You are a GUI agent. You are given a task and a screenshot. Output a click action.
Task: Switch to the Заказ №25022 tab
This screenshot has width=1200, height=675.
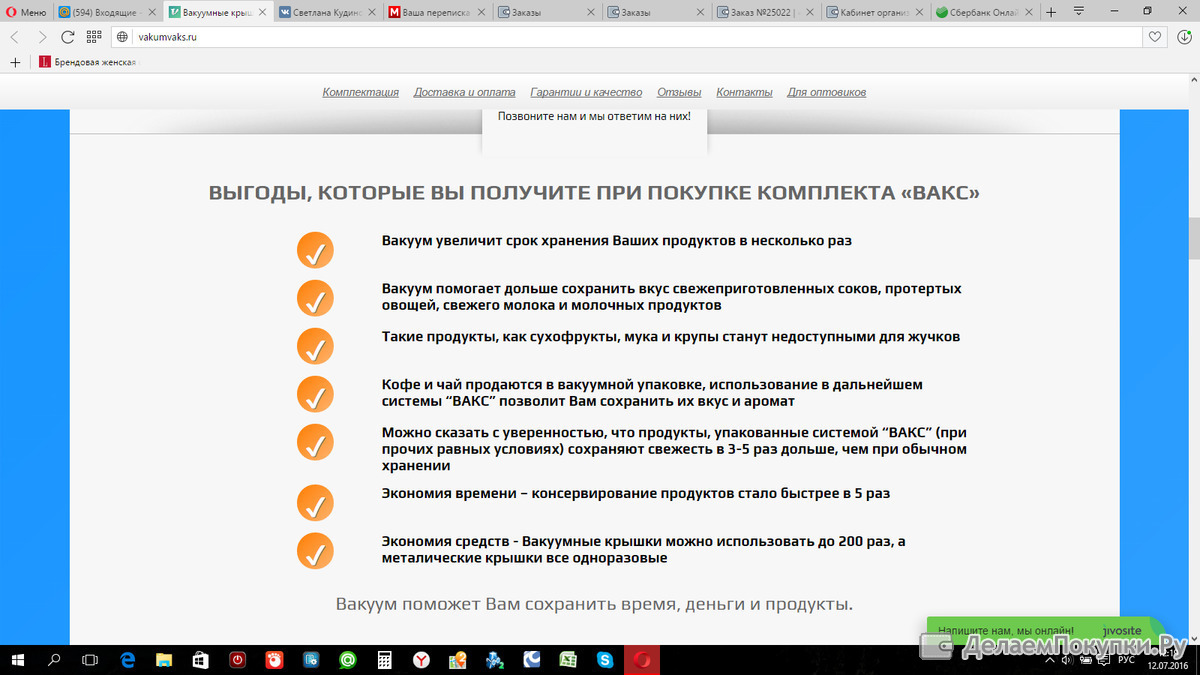(x=764, y=13)
